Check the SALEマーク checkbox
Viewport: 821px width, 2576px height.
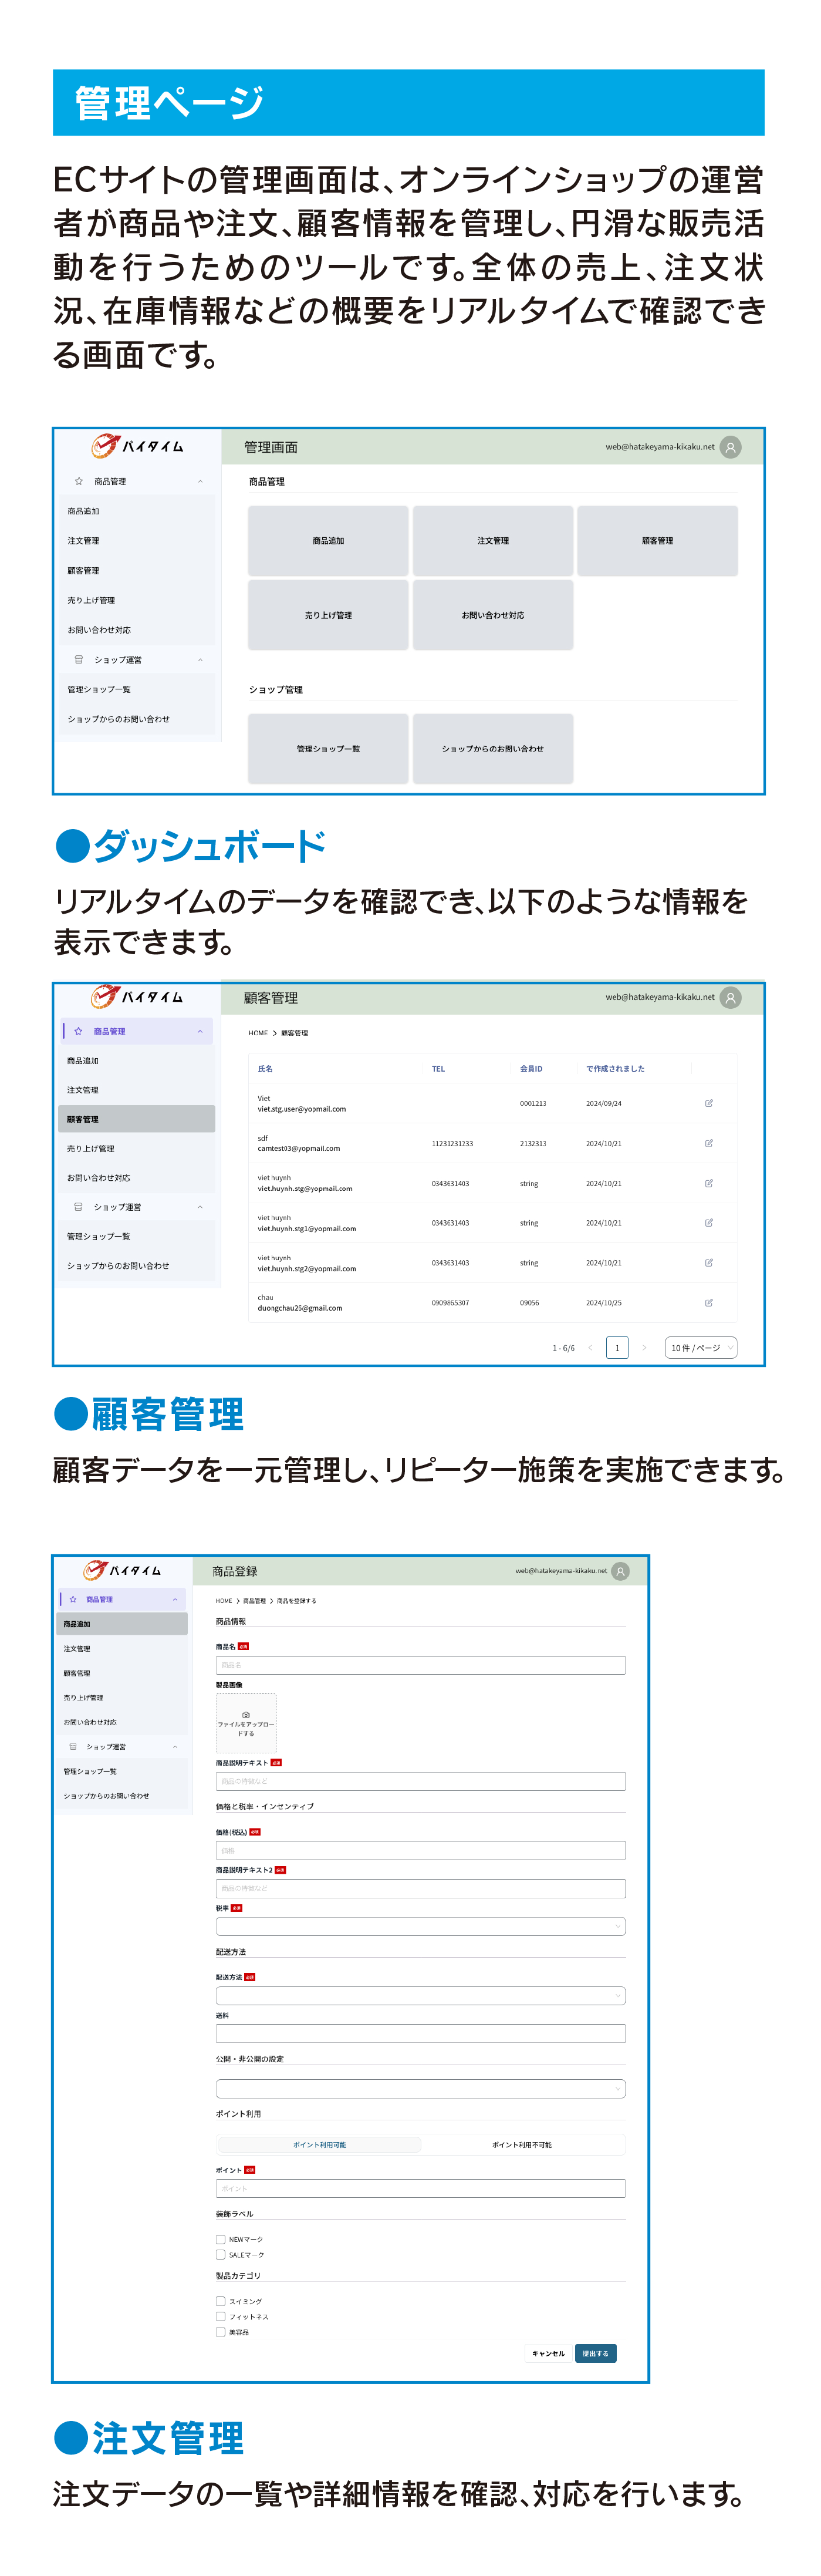[x=221, y=2255]
